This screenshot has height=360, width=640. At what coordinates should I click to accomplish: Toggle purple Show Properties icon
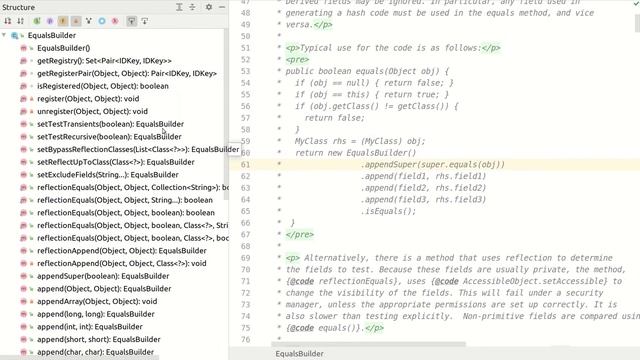pos(50,21)
